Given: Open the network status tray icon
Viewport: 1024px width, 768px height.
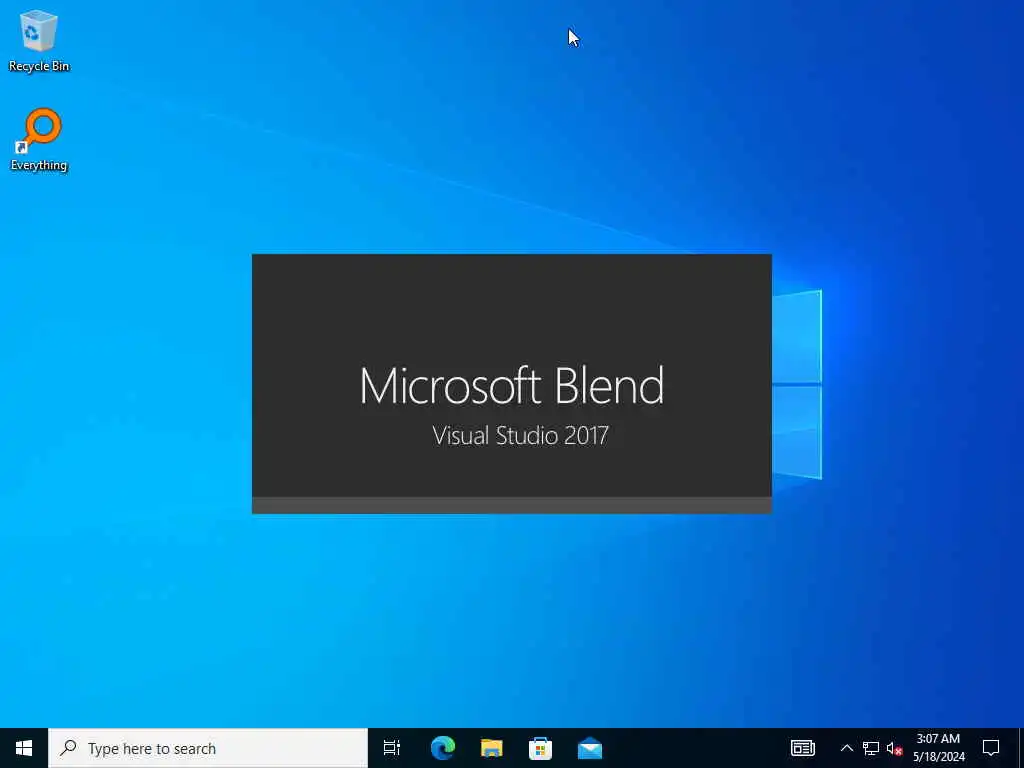Looking at the screenshot, I should click(871, 748).
